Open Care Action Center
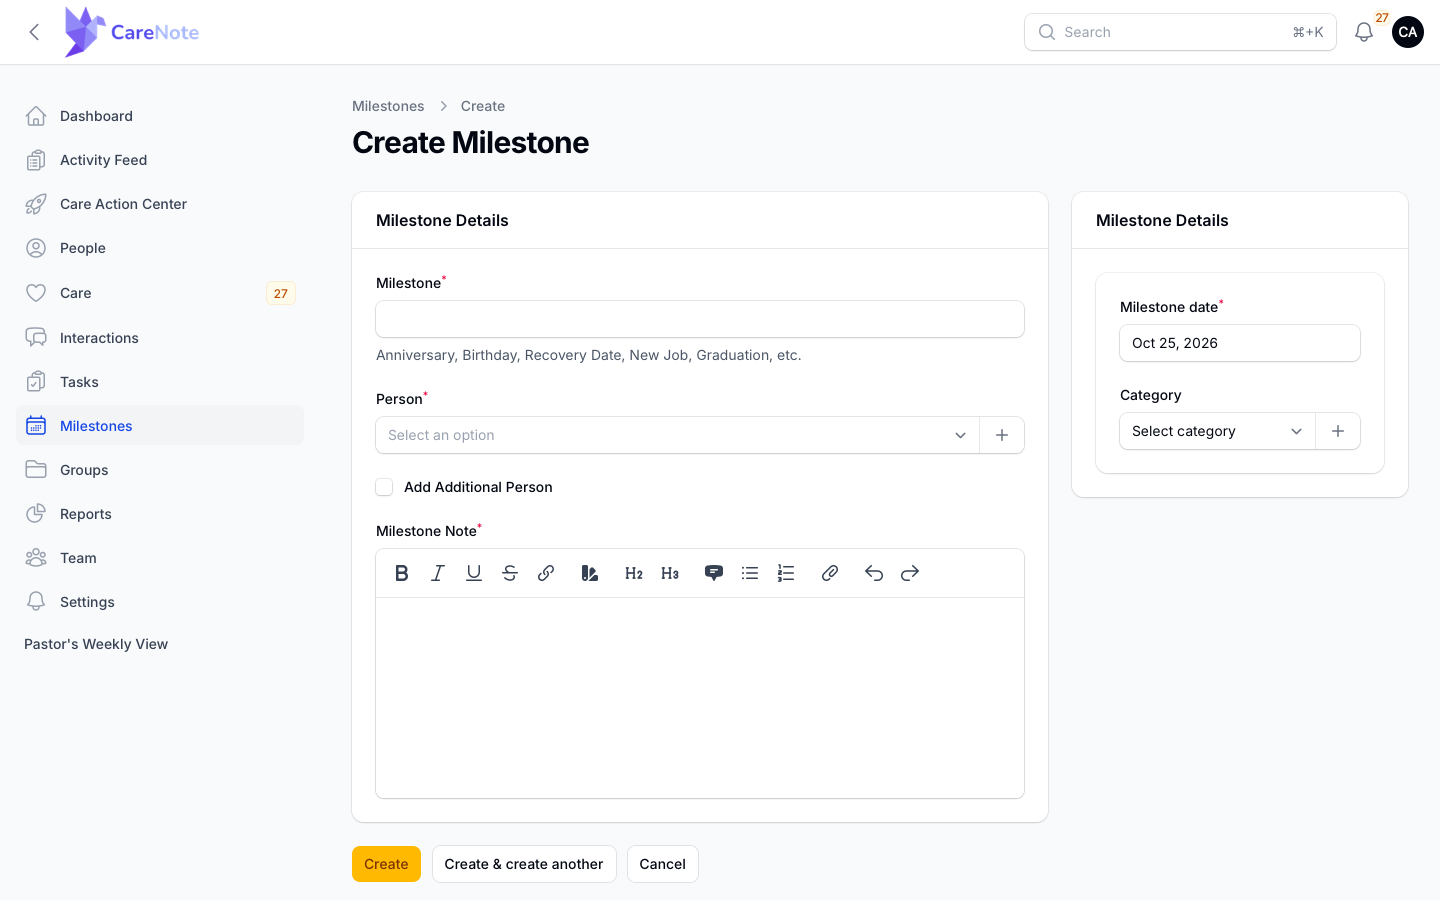Screen dimensions: 1440x900 coord(160,204)
